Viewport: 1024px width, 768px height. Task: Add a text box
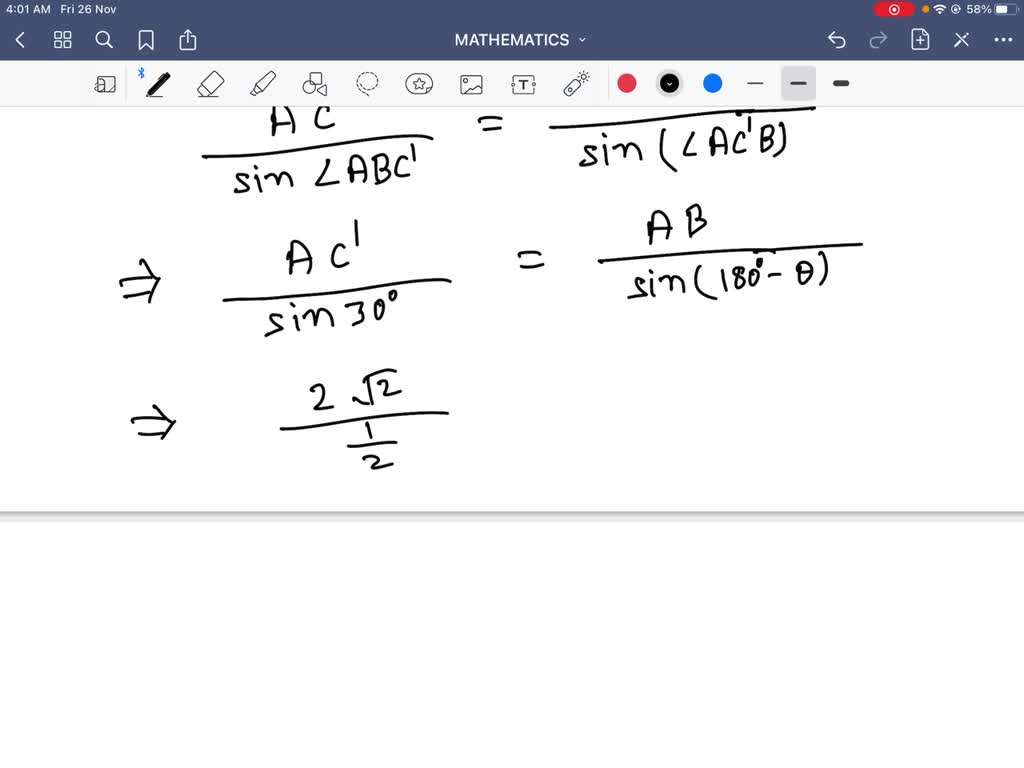(x=523, y=84)
